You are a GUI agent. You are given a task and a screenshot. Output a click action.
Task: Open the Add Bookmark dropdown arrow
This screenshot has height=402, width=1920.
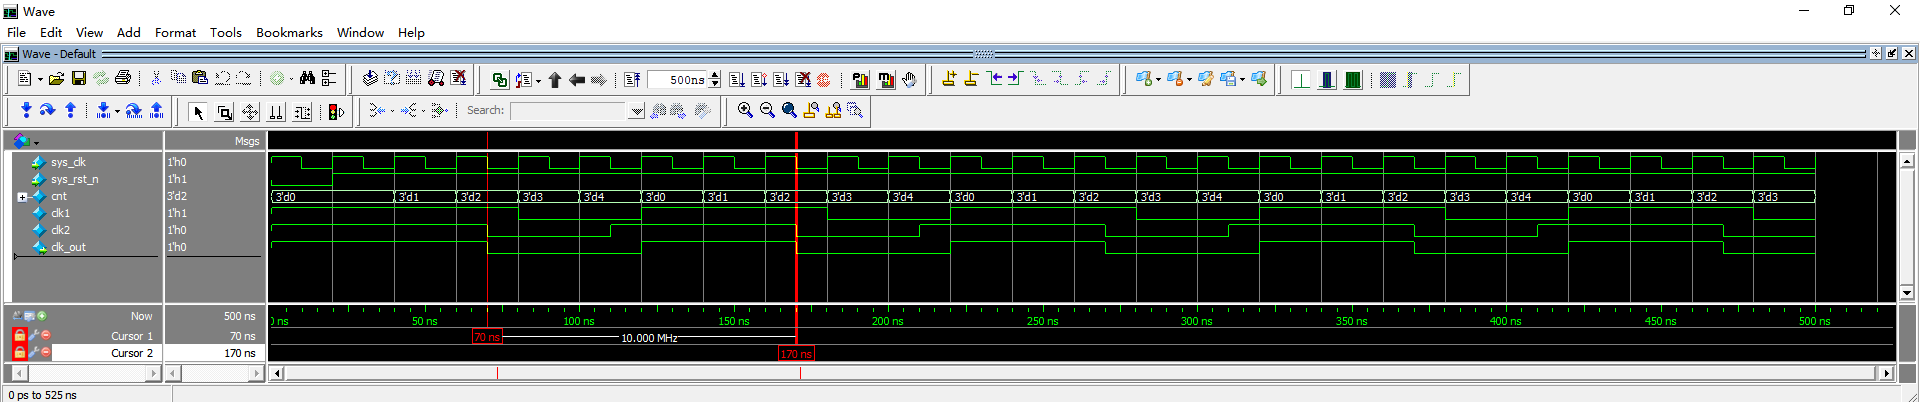pyautogui.click(x=1159, y=80)
